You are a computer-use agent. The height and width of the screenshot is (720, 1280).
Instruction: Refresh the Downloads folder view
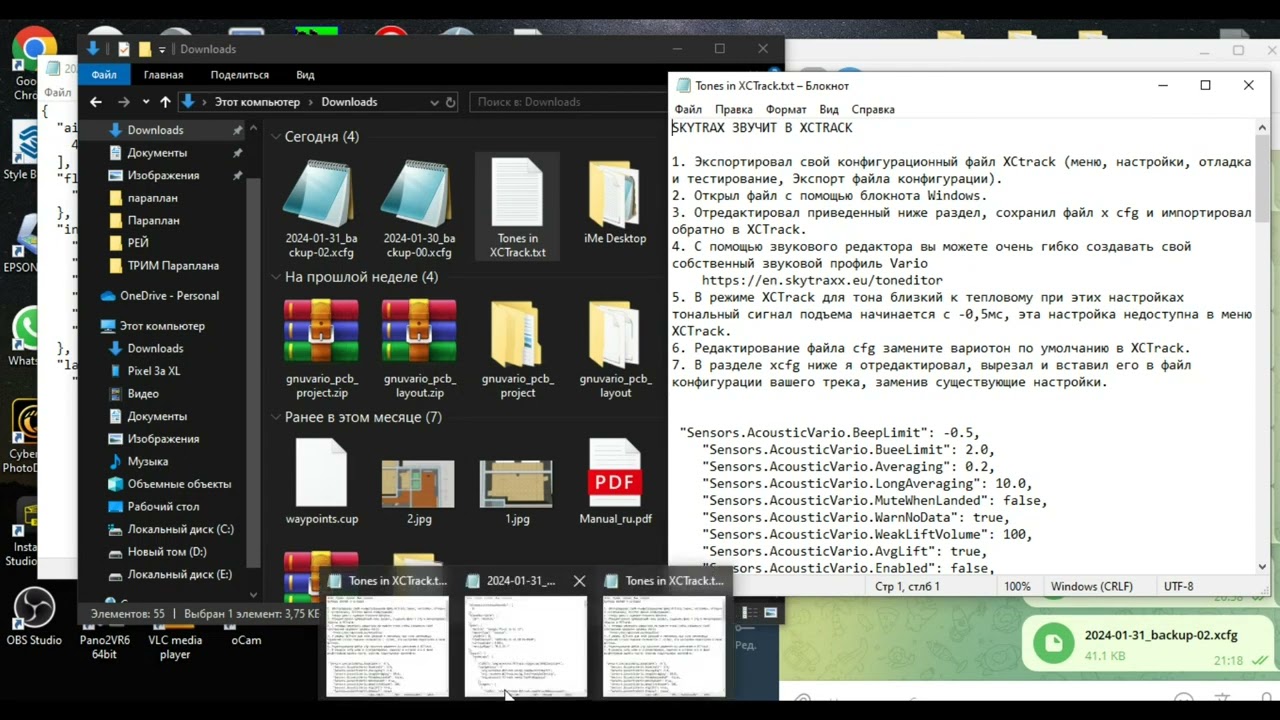(x=450, y=102)
